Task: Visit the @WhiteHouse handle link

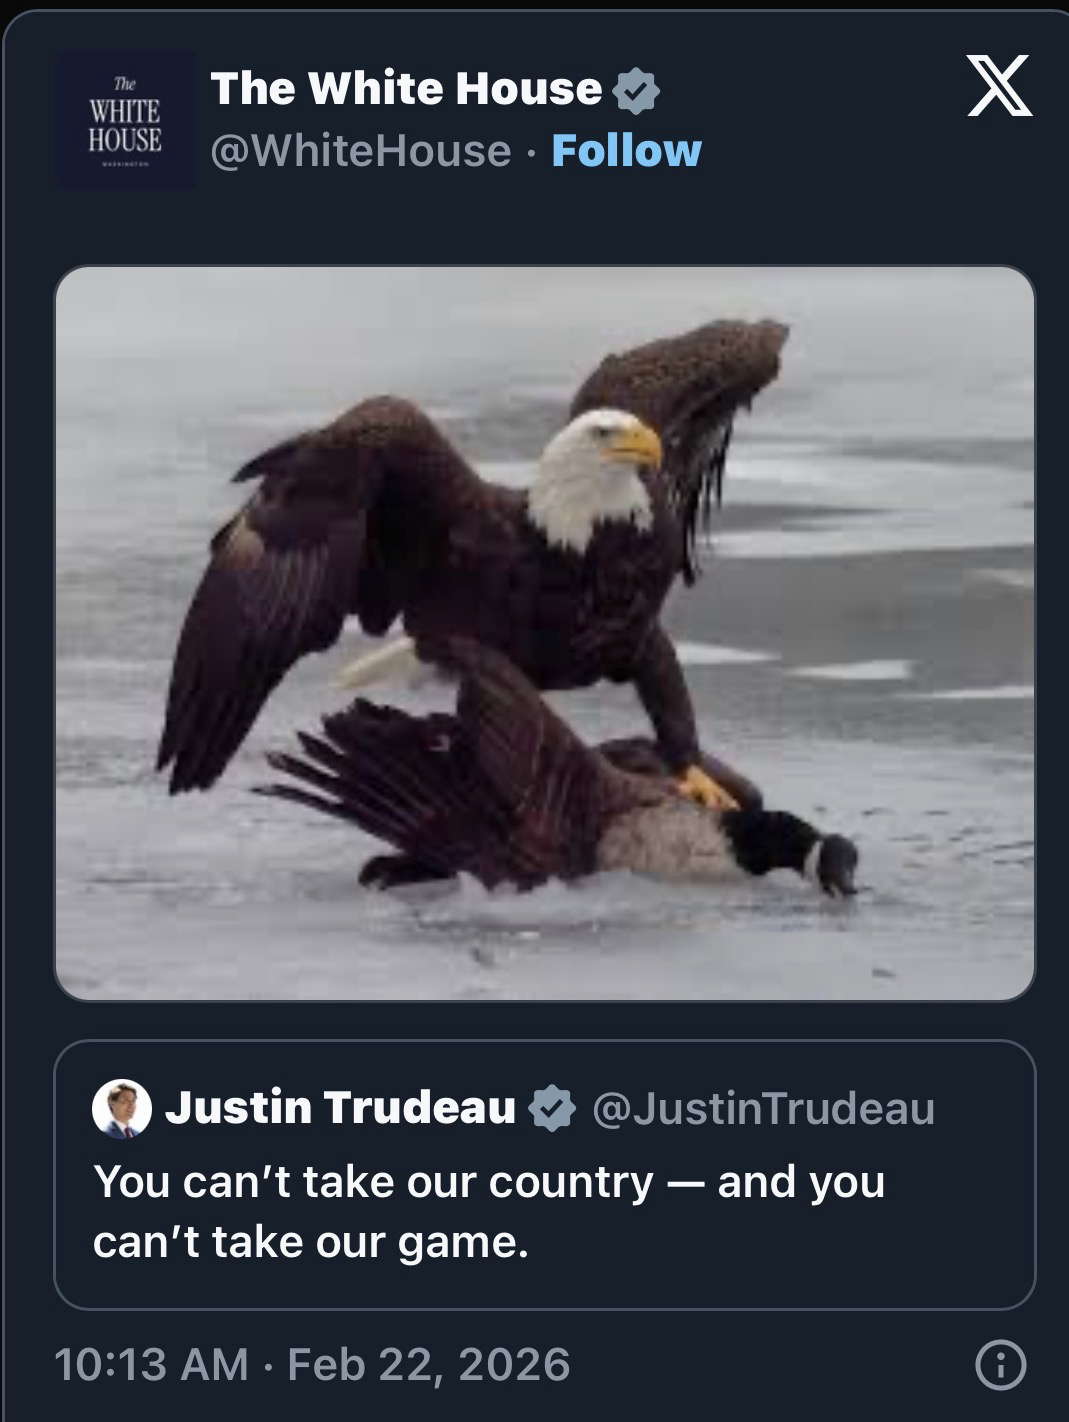Action: point(360,151)
